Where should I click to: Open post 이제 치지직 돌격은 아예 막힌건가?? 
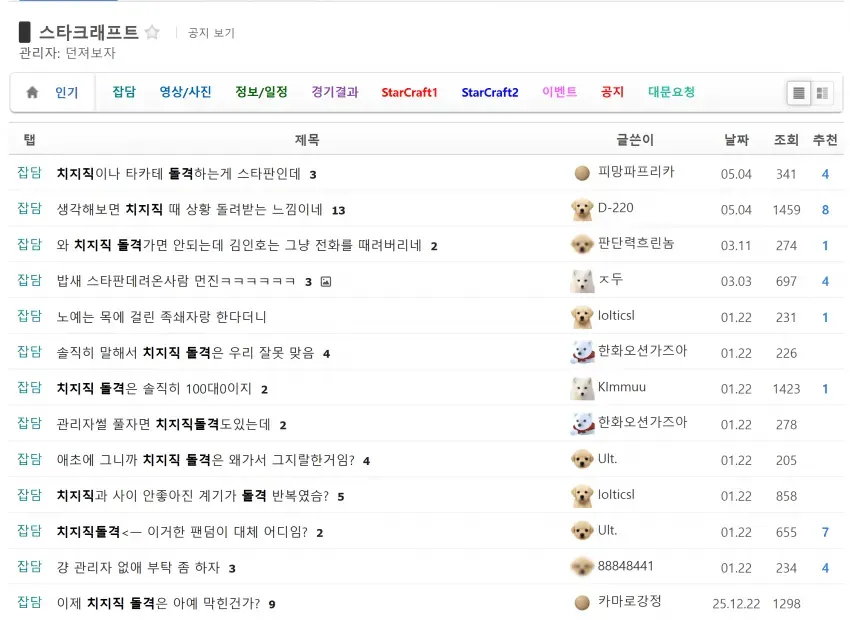click(x=158, y=603)
